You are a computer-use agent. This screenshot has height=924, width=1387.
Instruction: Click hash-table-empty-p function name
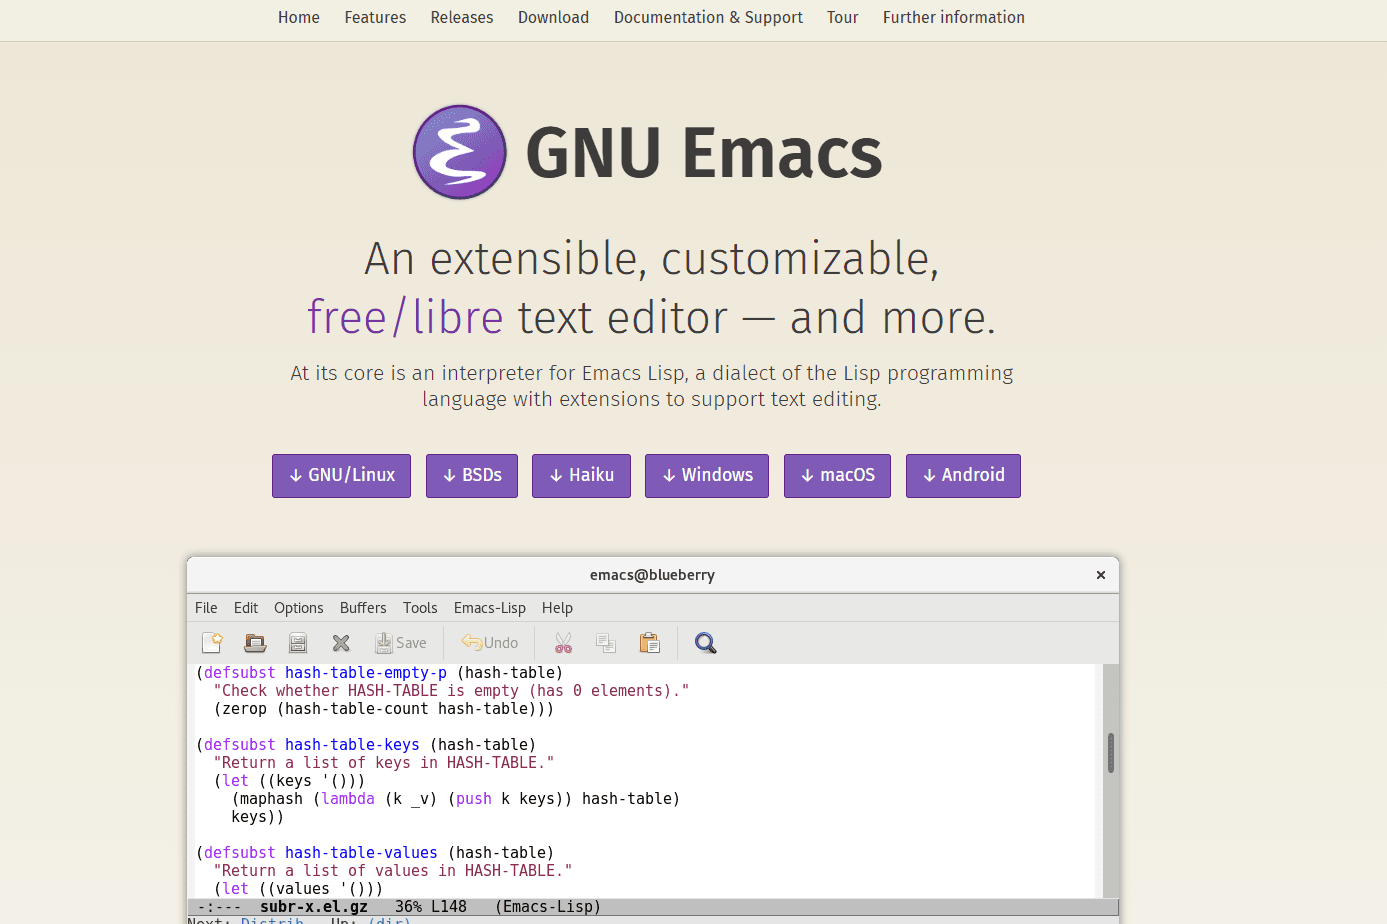point(366,673)
